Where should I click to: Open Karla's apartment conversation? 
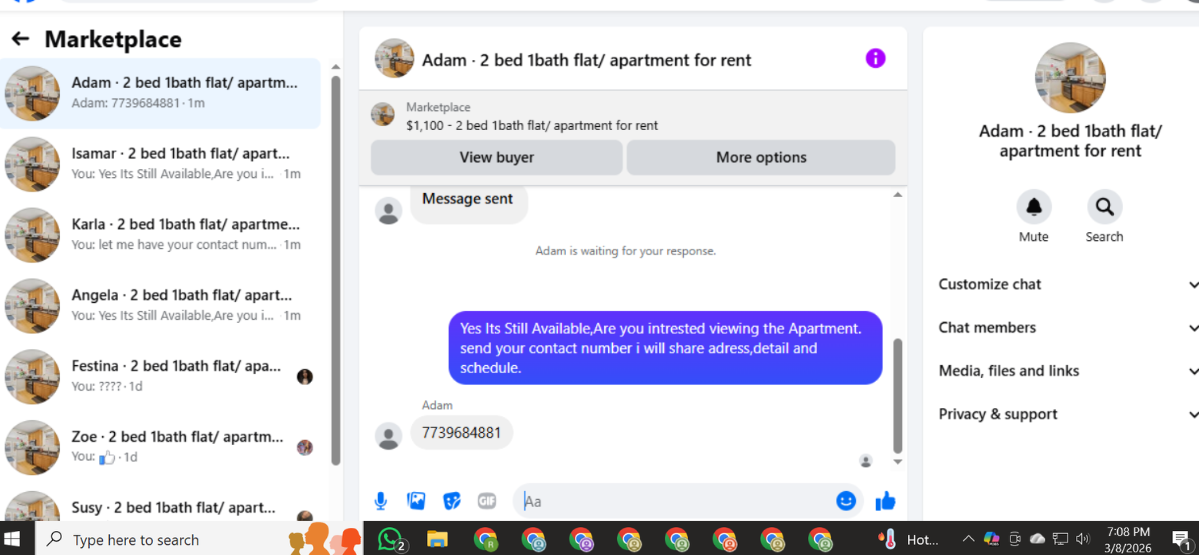(x=161, y=235)
